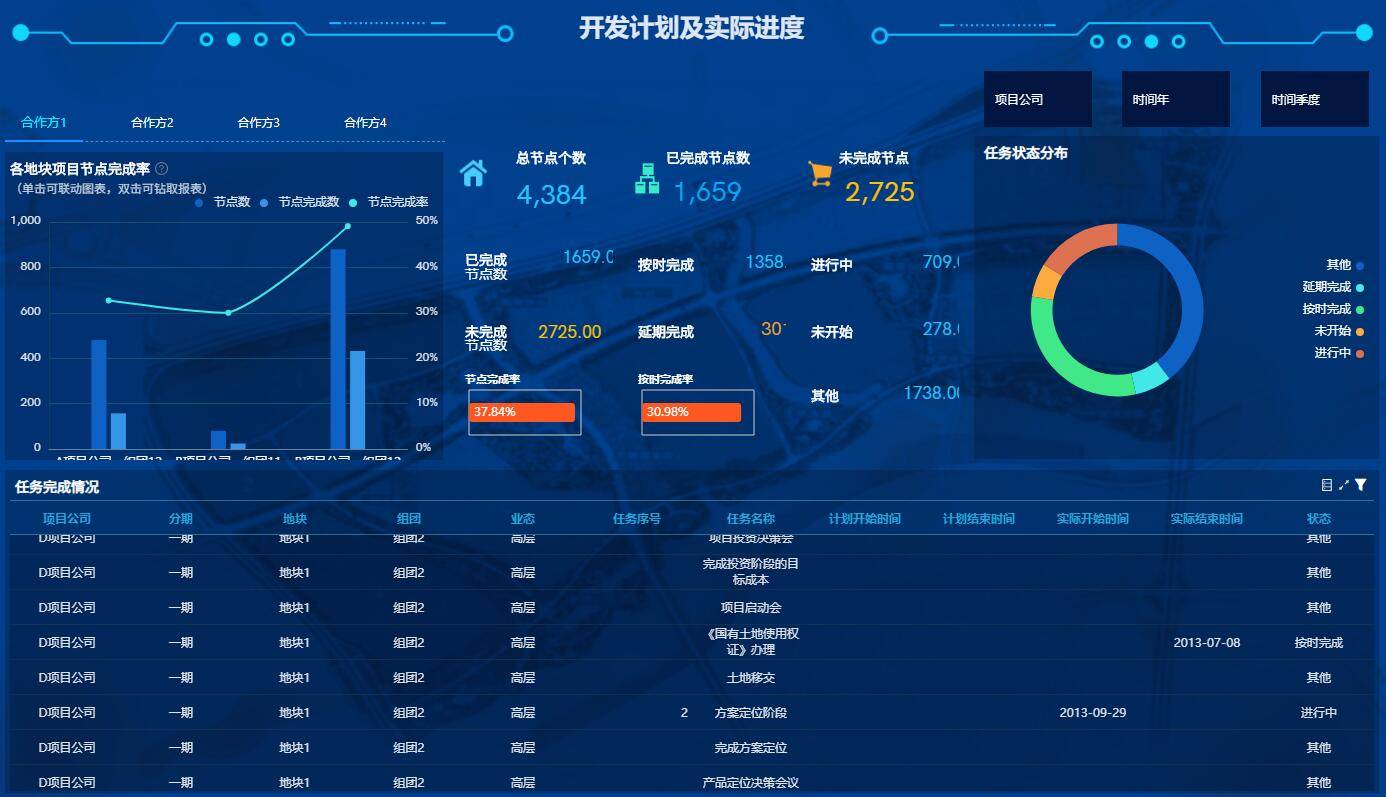Viewport: 1386px width, 797px height.
Task: Click the 节点完成率 37.84% progress bar
Action: (522, 412)
